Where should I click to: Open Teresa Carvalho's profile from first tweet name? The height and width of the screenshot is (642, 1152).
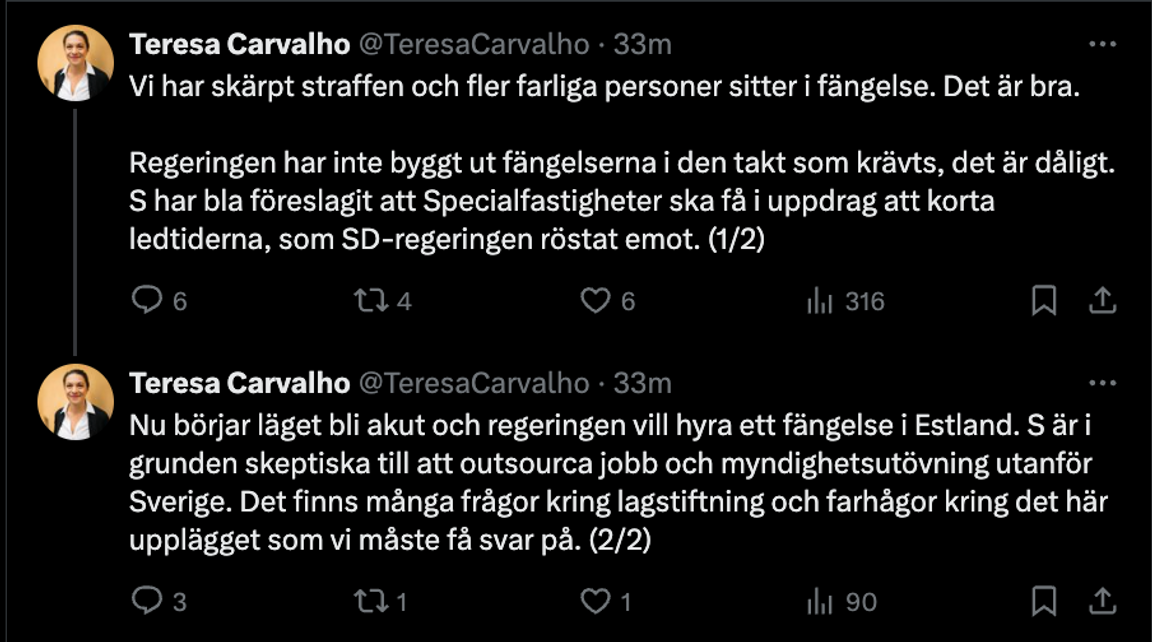(x=240, y=45)
